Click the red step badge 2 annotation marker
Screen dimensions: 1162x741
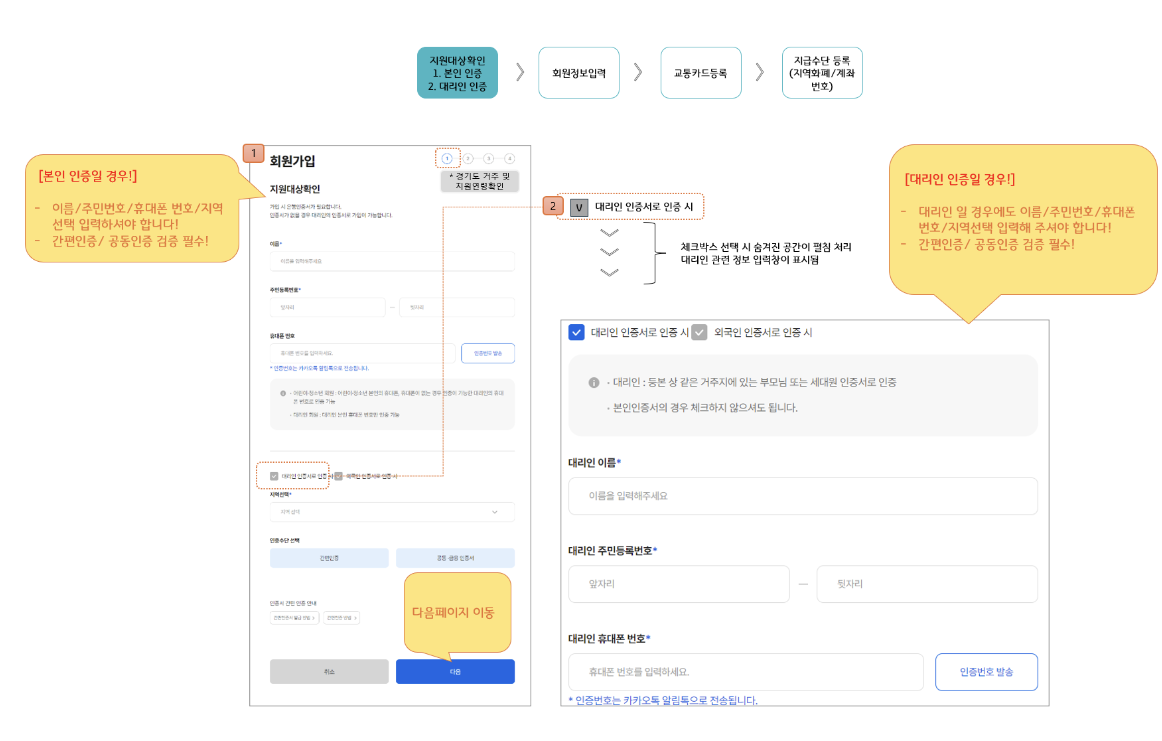tap(555, 204)
